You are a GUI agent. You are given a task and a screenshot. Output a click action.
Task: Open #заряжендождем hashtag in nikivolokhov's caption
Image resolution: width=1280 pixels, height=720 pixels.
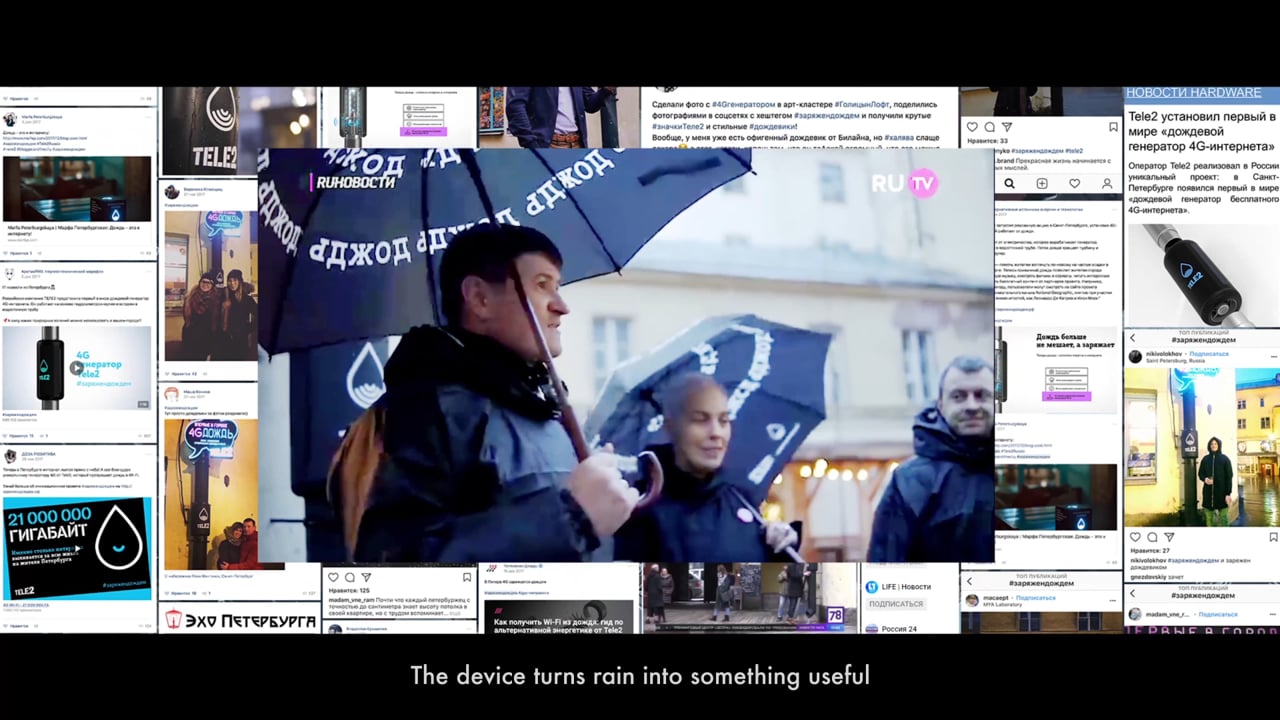click(x=1193, y=561)
